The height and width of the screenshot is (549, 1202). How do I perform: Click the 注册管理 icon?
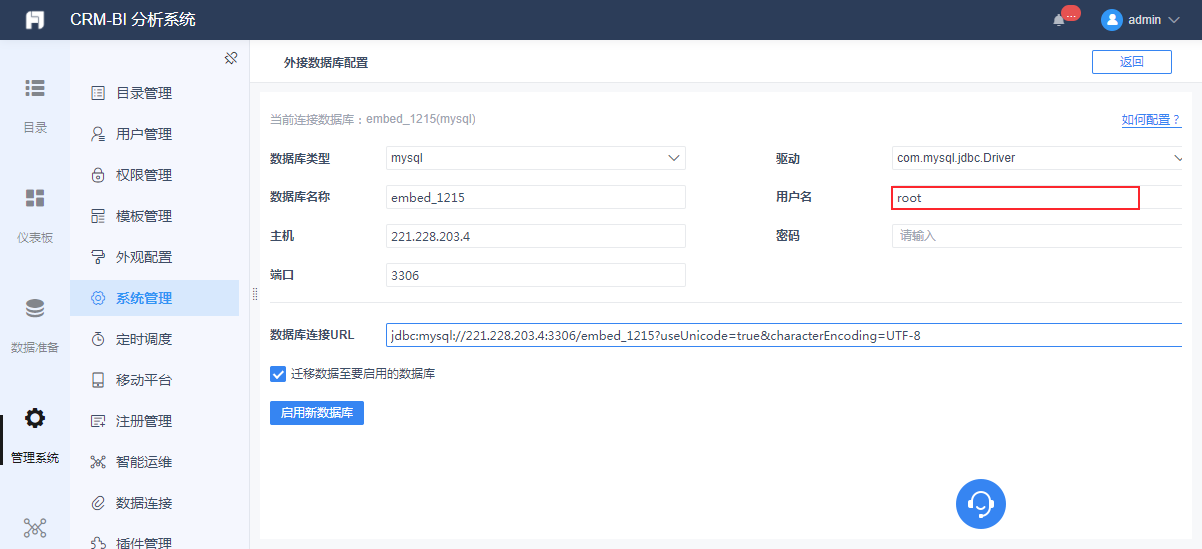98,421
